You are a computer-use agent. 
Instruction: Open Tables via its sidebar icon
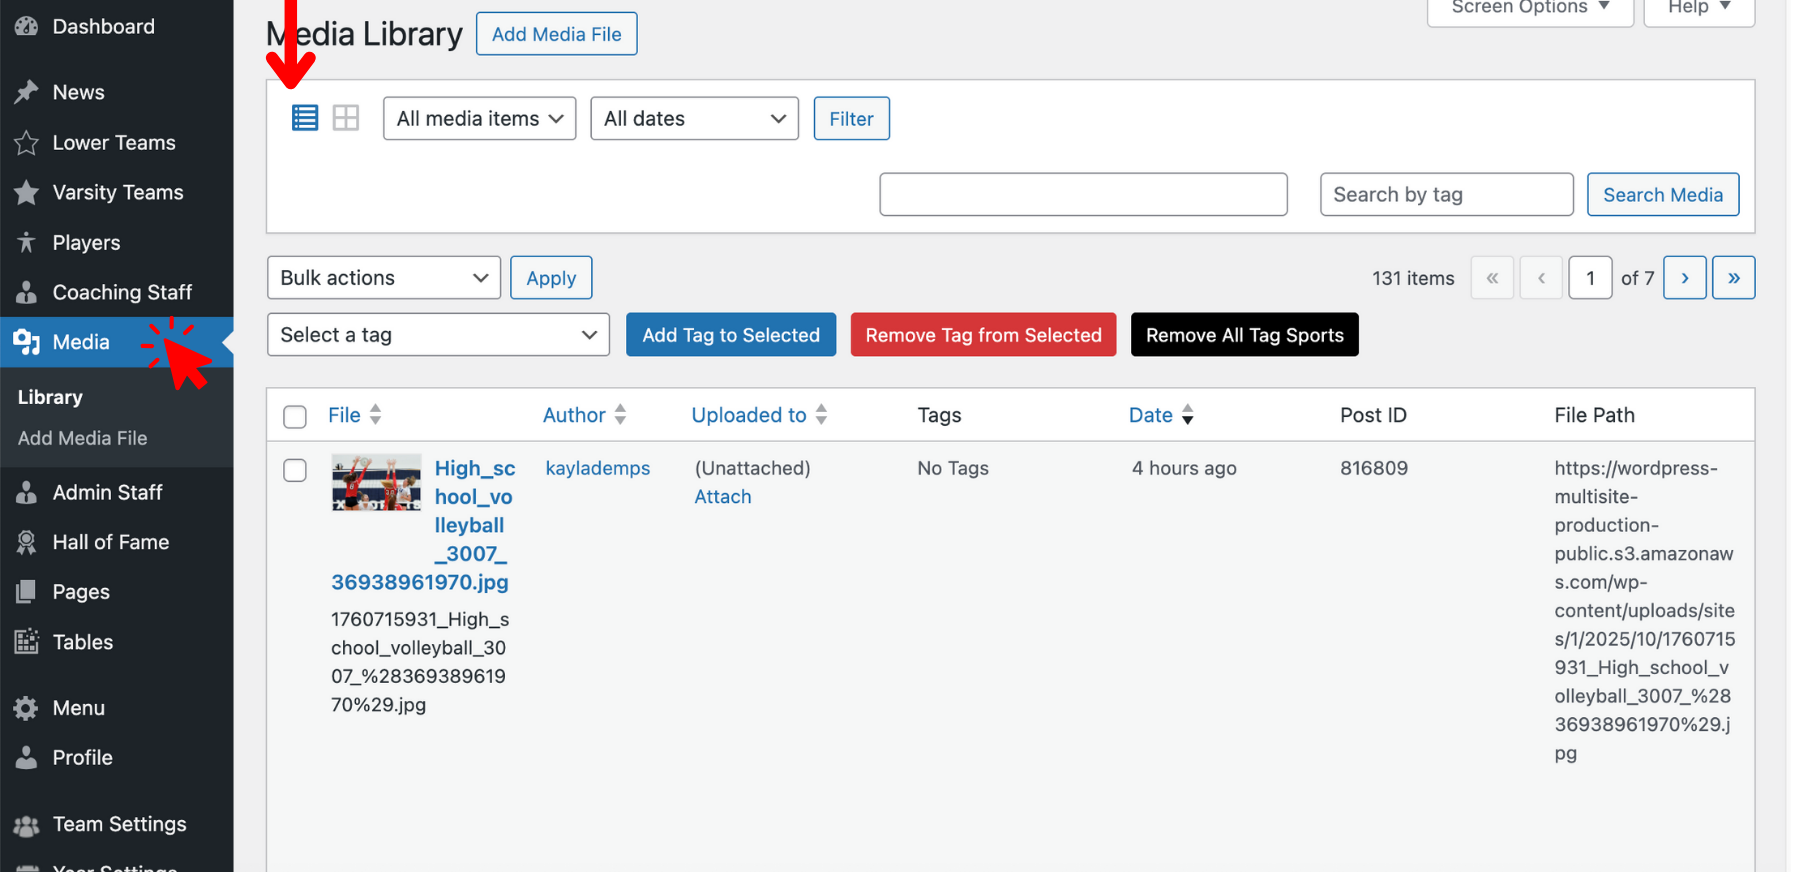[x=26, y=642]
